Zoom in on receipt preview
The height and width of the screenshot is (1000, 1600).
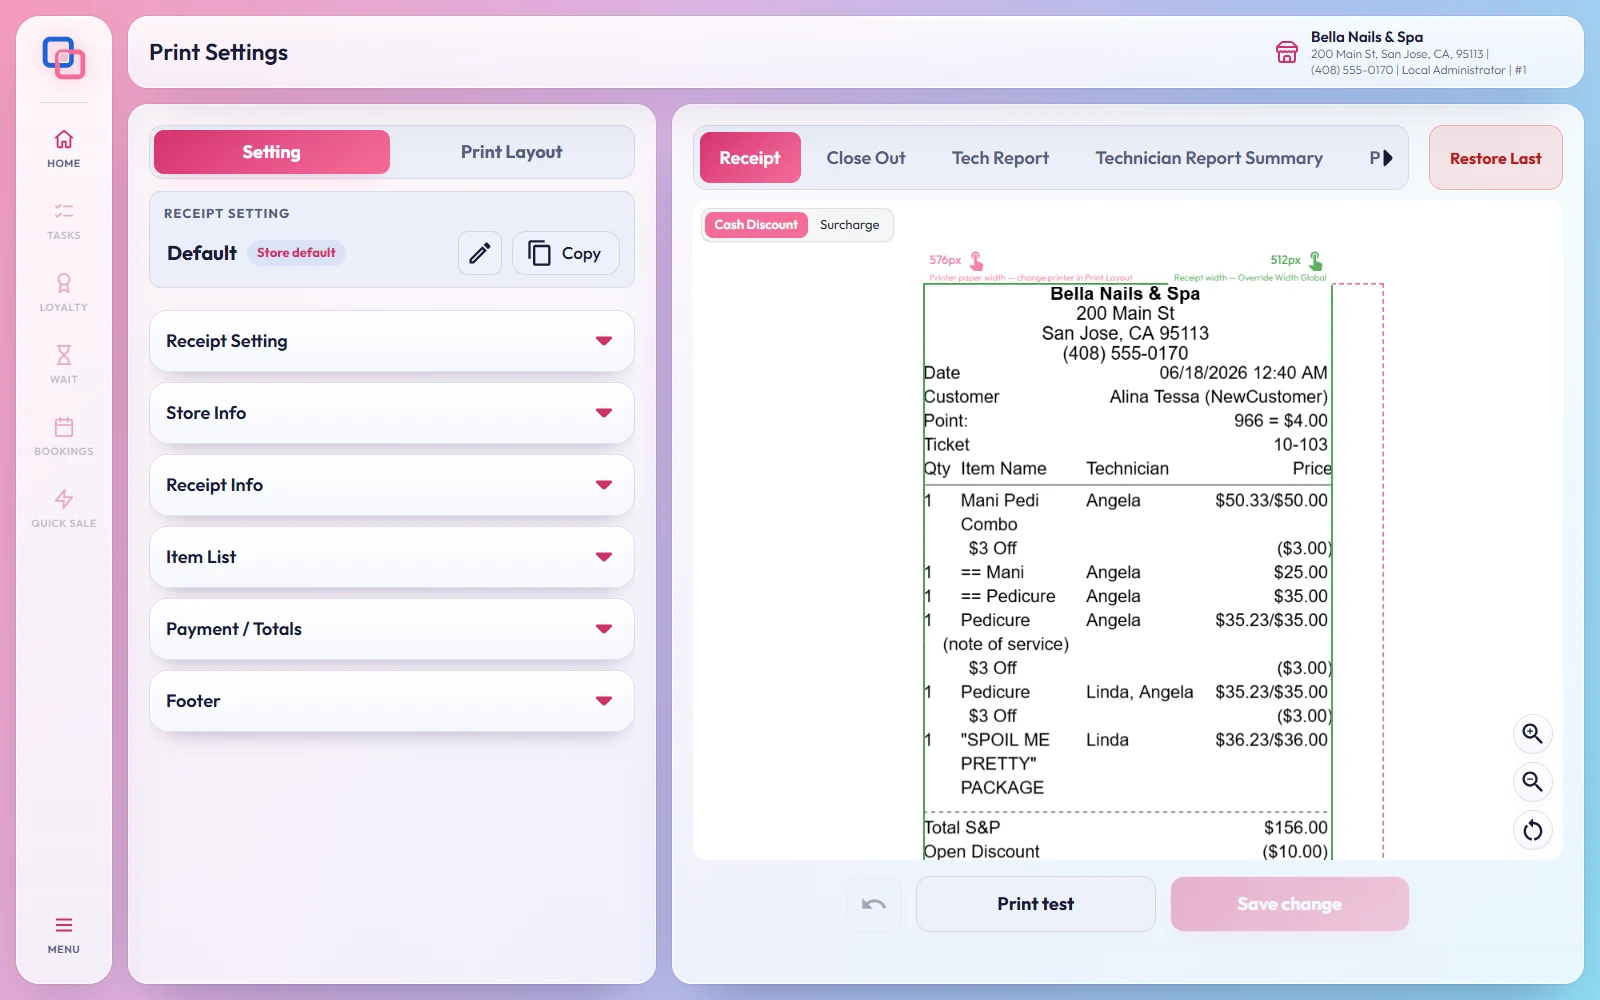click(x=1532, y=734)
